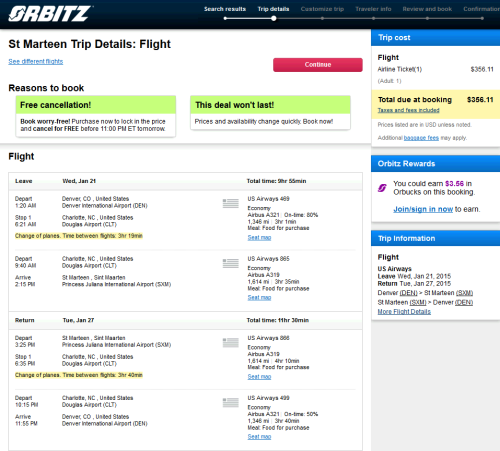Click the 11:55 PM Denver arrival time
Image resolution: width=500 pixels, height=451 pixels.
coord(26,424)
